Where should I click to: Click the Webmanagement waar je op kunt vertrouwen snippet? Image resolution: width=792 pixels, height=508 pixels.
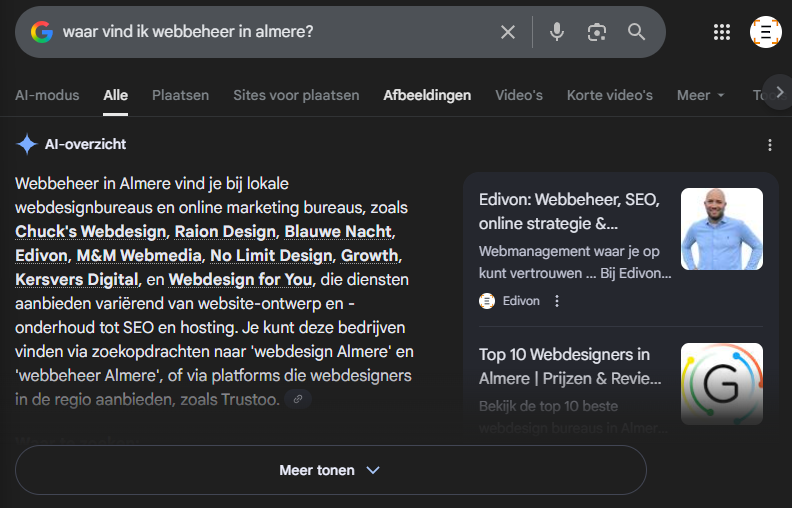tap(575, 262)
